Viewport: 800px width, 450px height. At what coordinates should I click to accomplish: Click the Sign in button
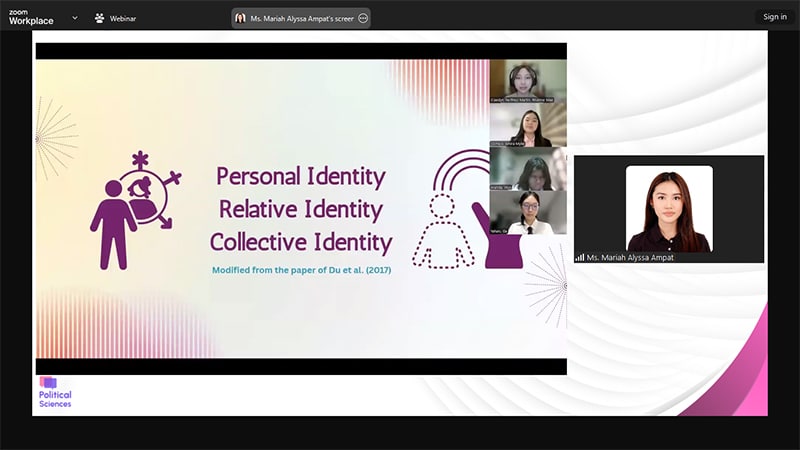click(x=774, y=17)
